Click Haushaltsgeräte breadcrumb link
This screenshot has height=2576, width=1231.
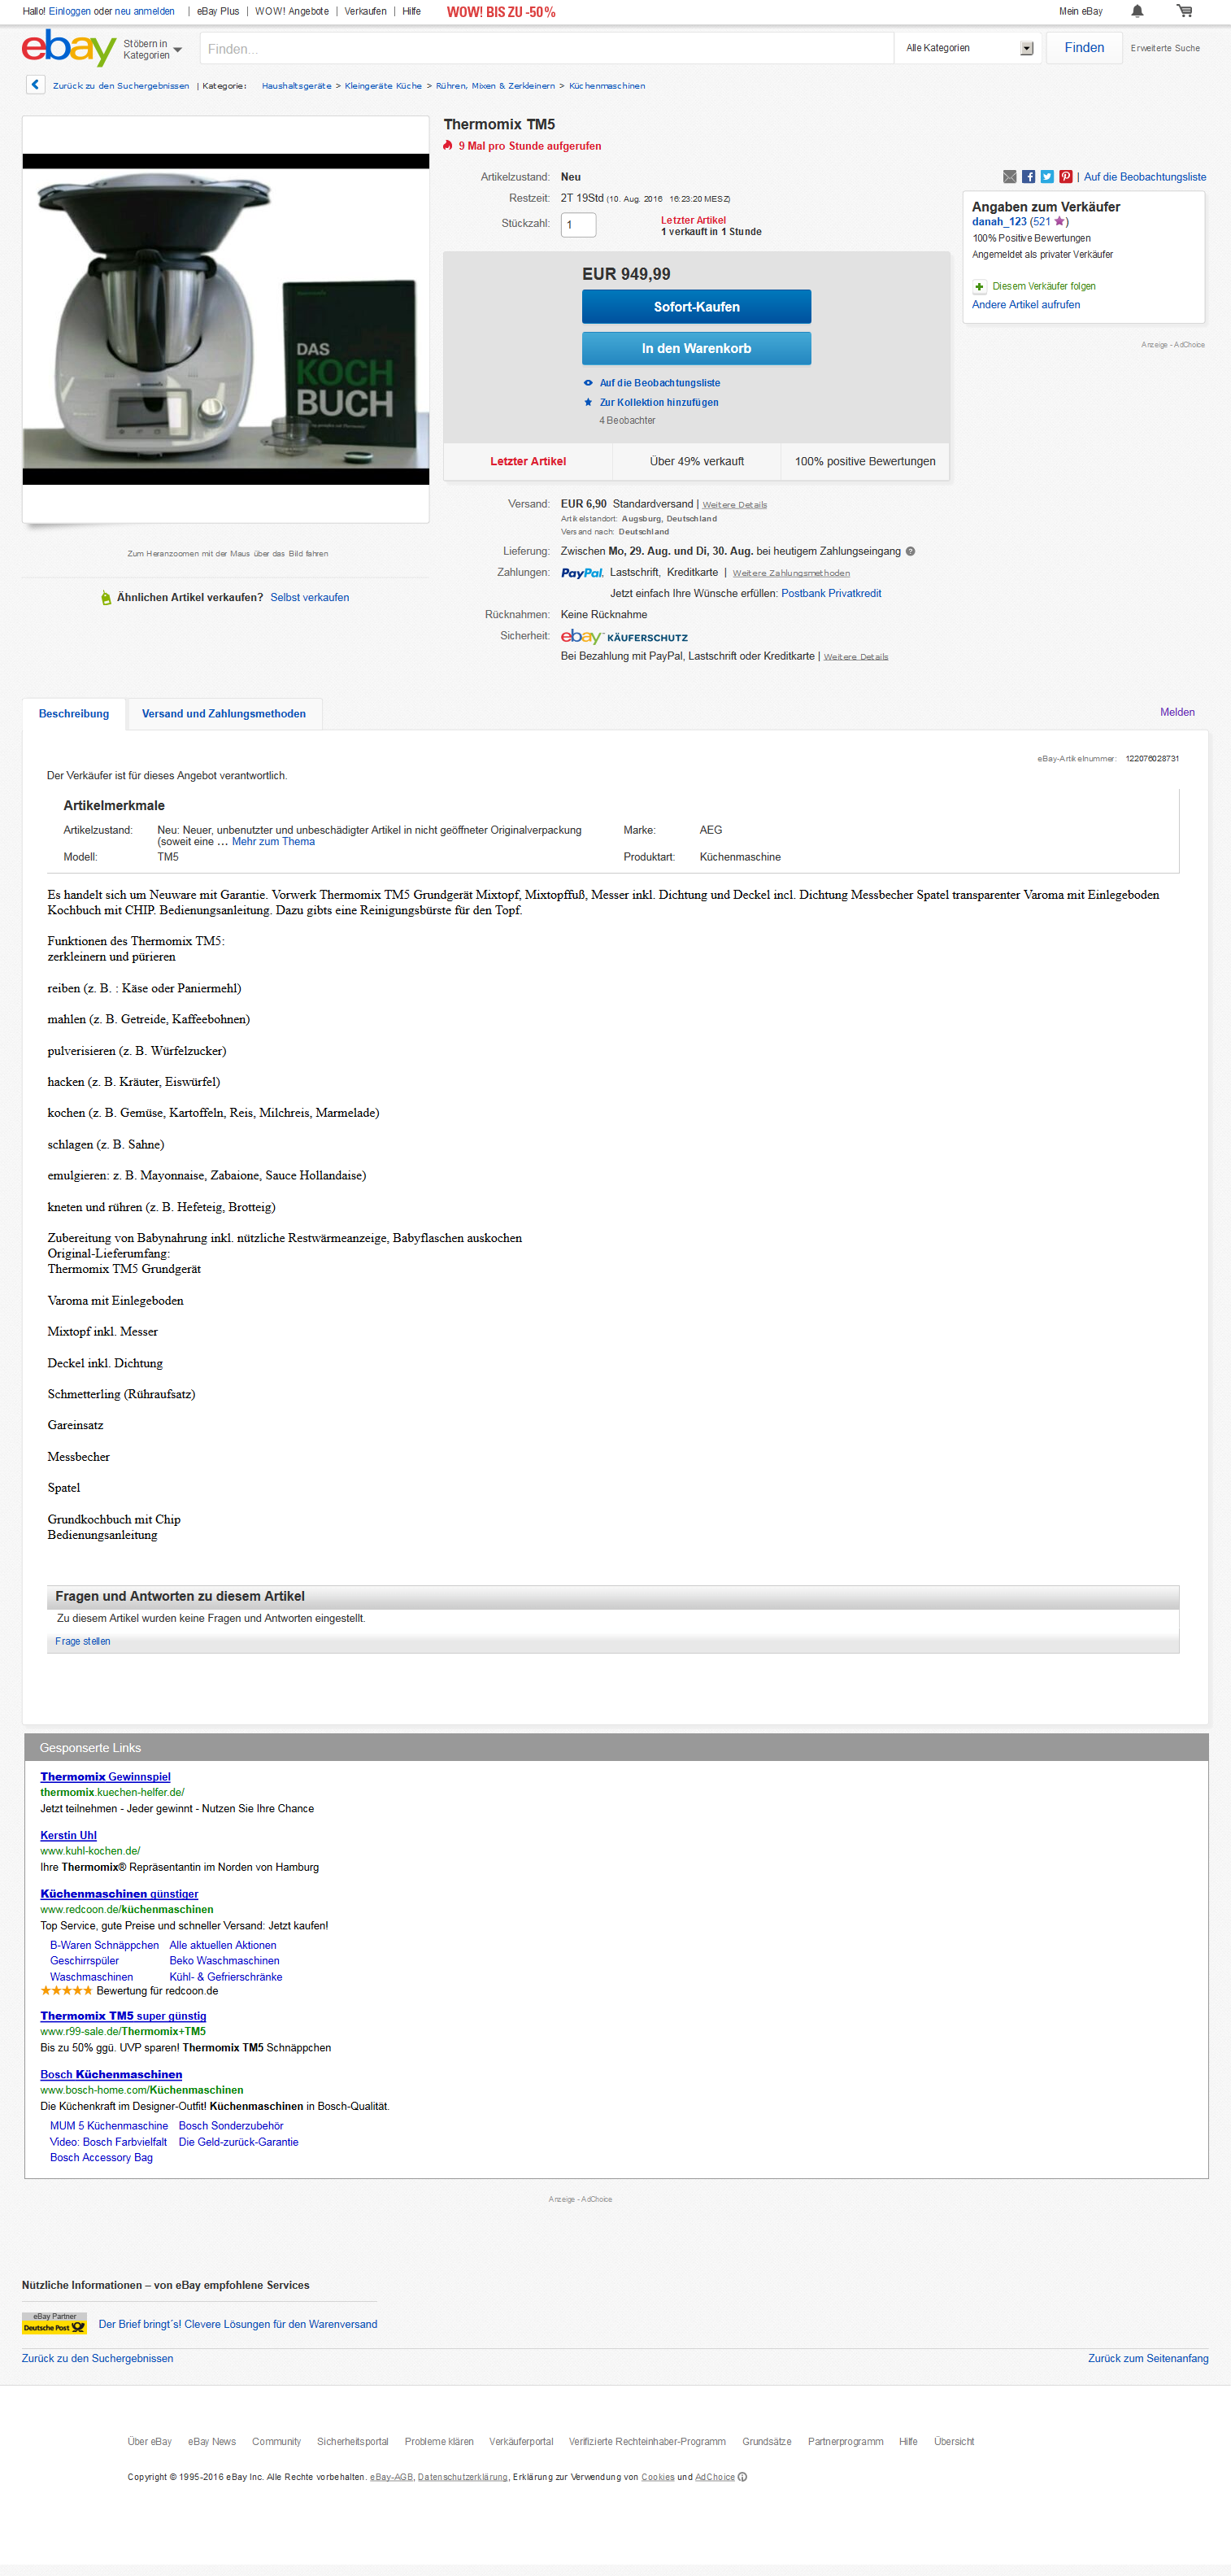click(296, 86)
